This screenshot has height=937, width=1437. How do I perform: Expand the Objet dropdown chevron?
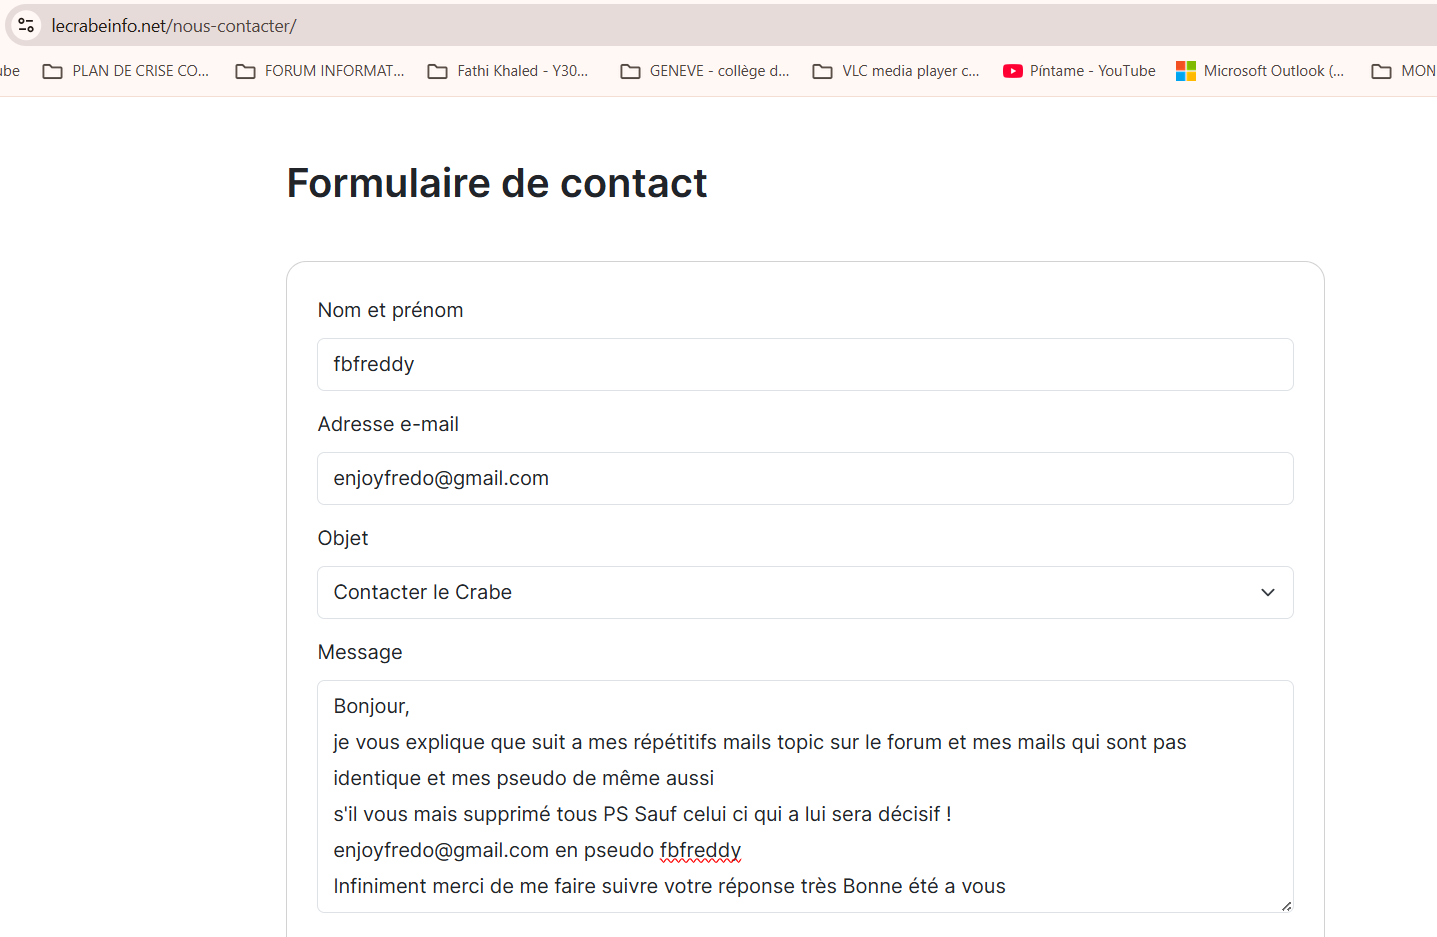pos(1267,592)
